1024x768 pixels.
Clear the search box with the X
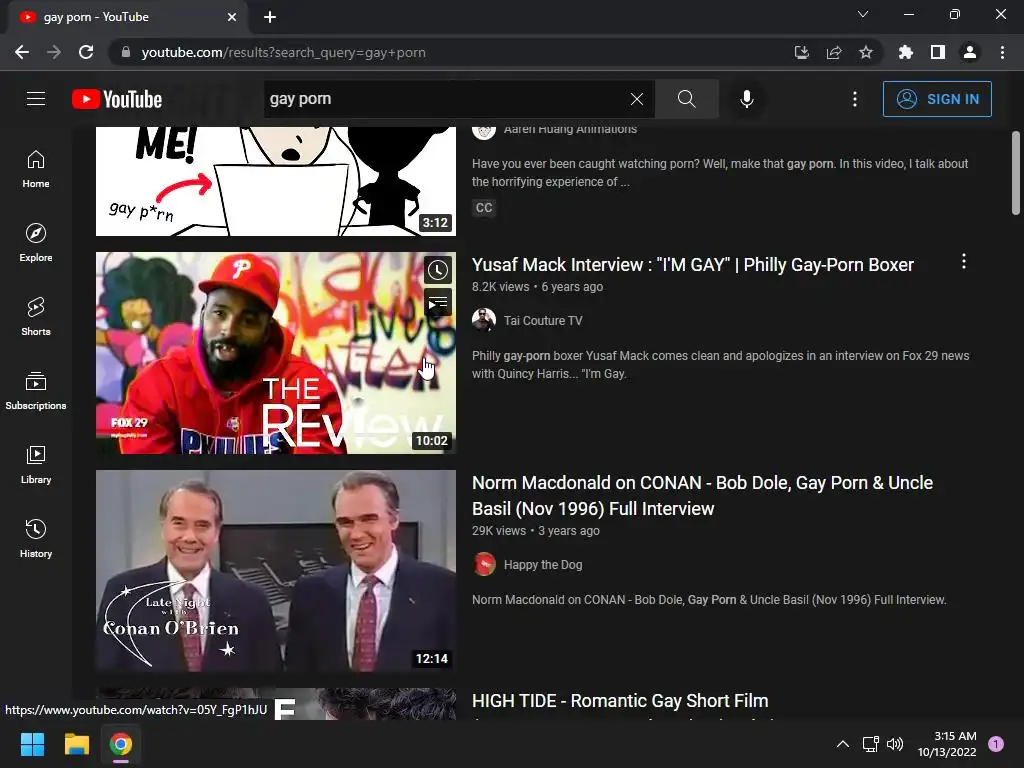tap(637, 99)
